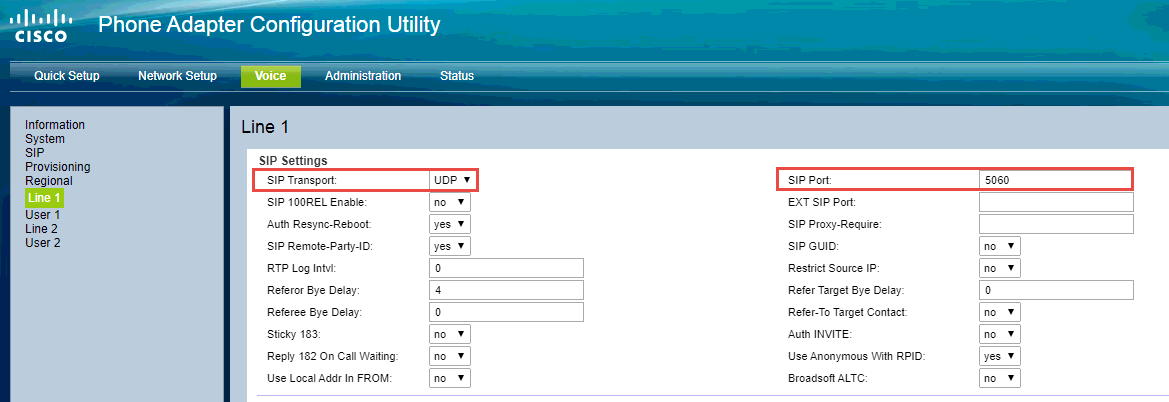Switch to the Status tab

tap(457, 76)
